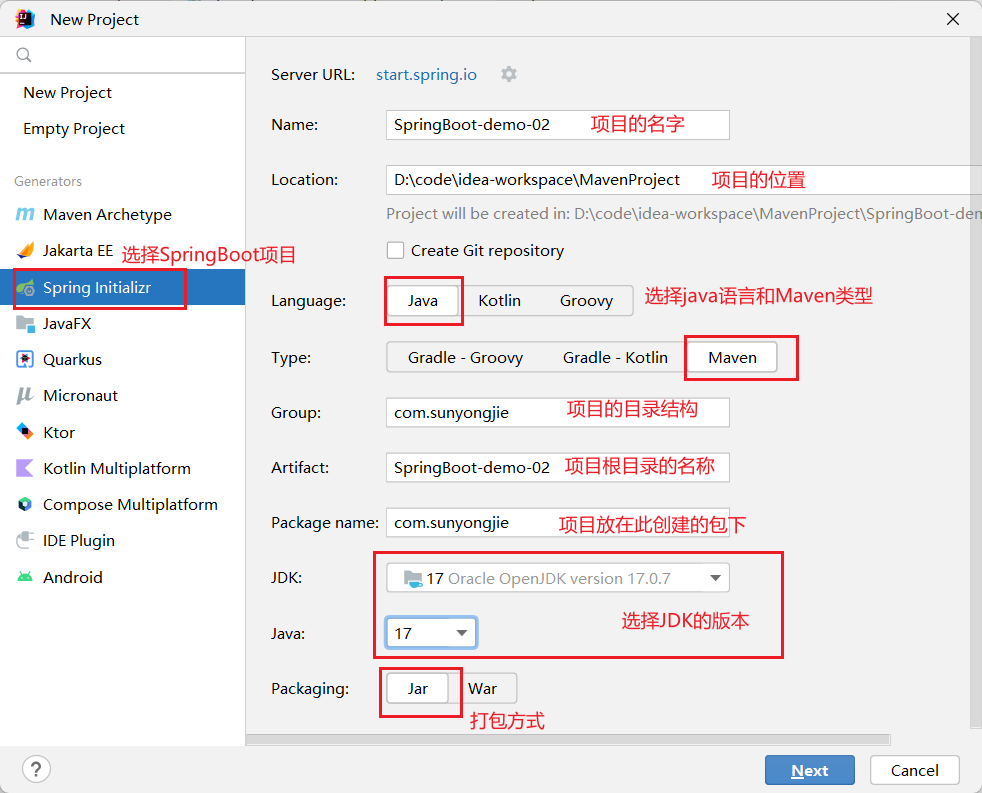Click the Android robot icon
This screenshot has height=793, width=982.
click(x=25, y=577)
